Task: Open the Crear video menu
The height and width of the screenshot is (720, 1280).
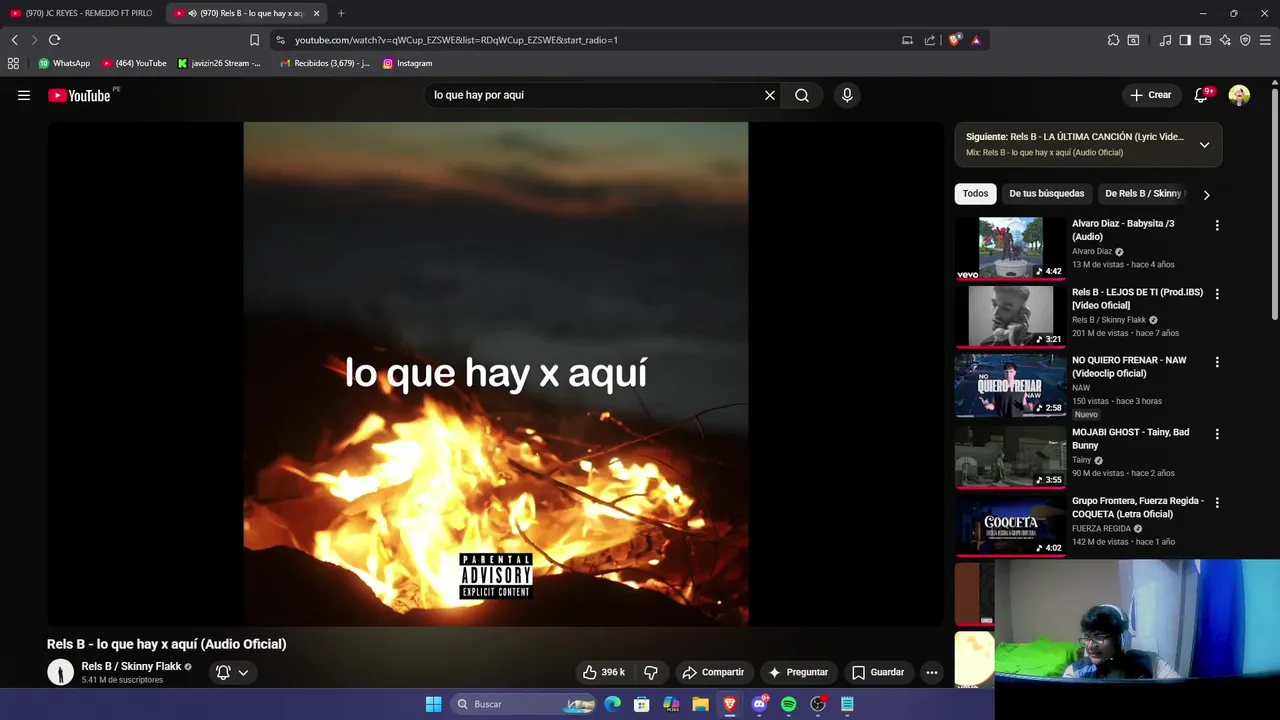Action: pos(1150,95)
